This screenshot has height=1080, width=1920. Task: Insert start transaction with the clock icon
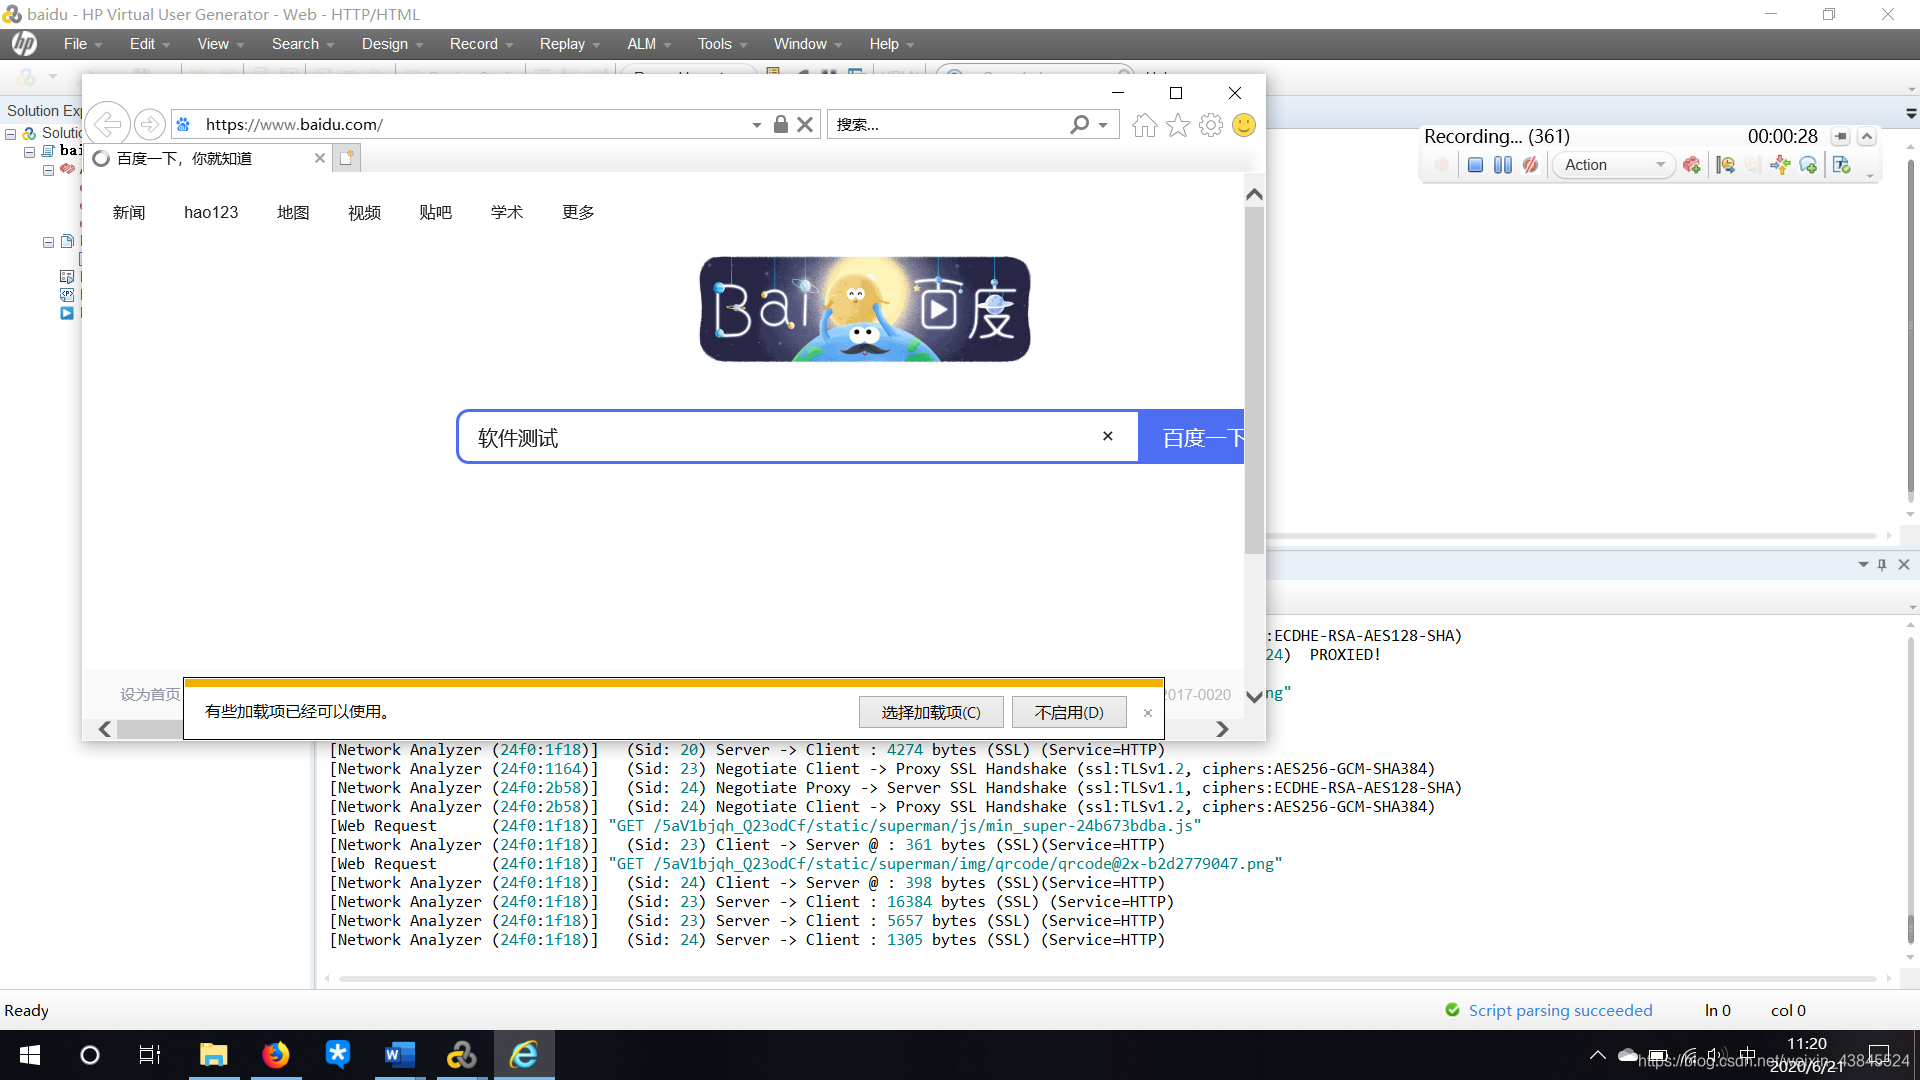1725,165
